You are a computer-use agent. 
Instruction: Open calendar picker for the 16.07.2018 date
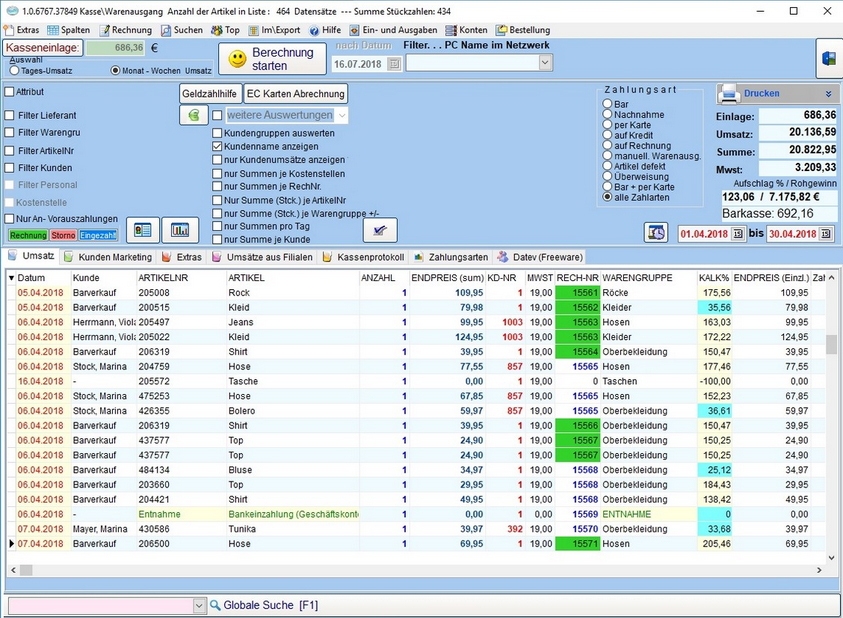[x=394, y=63]
